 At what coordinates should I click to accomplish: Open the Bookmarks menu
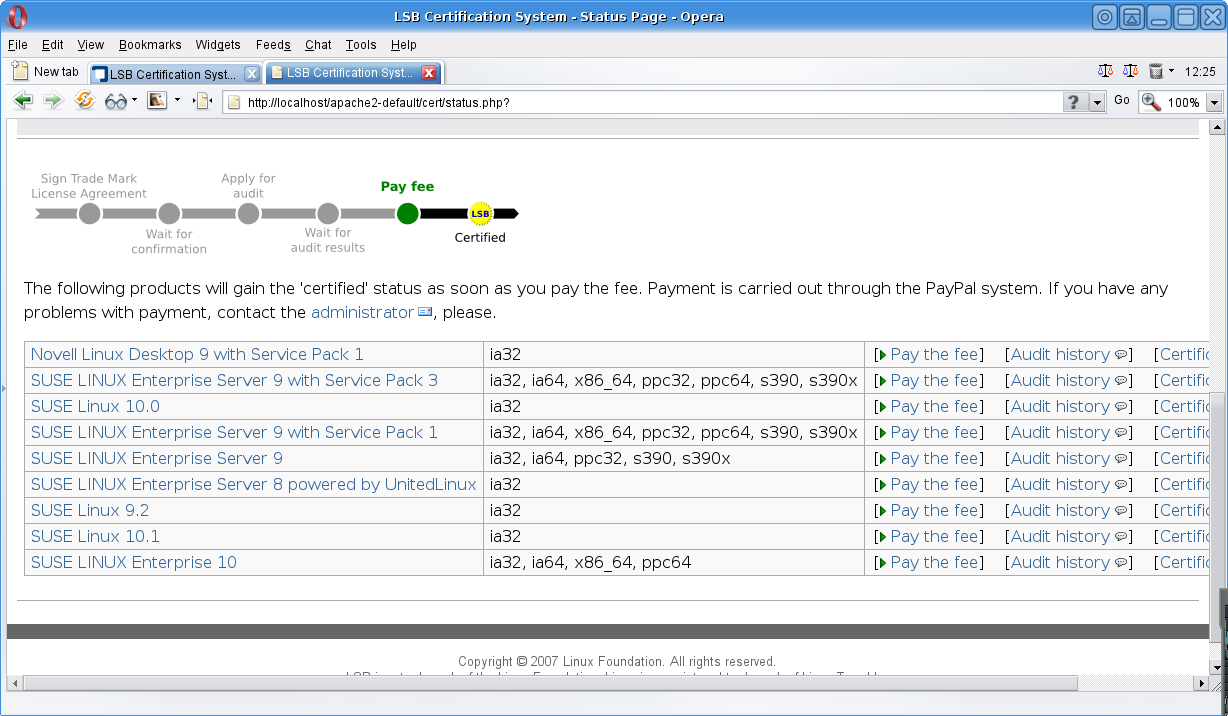[150, 45]
